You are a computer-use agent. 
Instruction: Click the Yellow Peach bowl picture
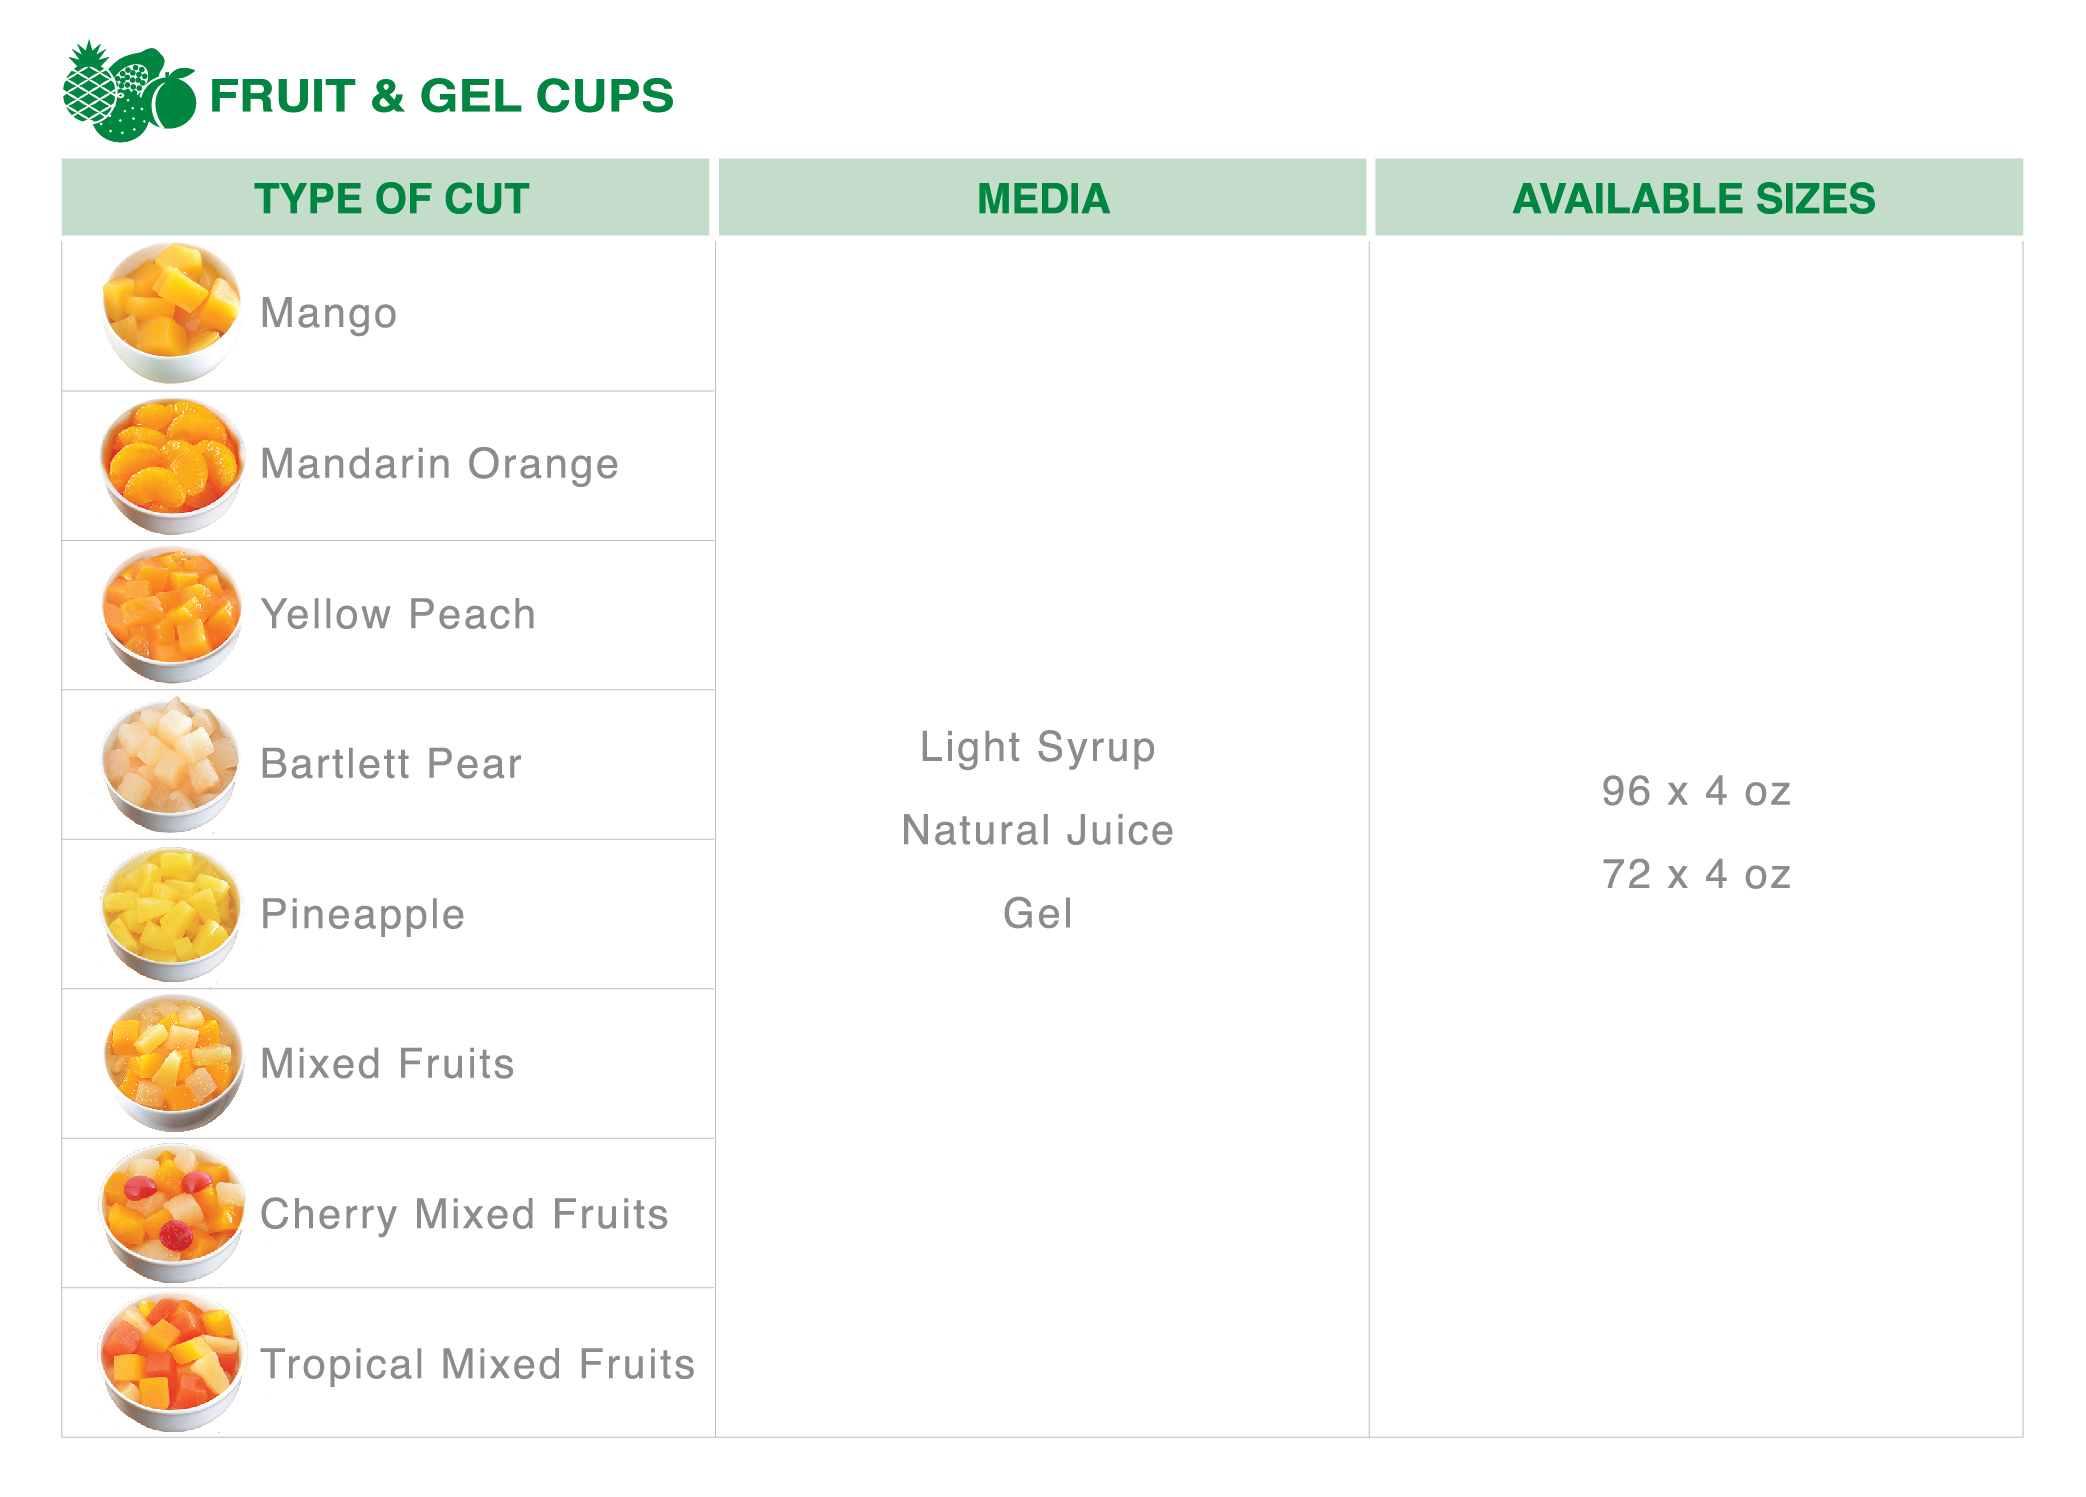click(x=172, y=615)
